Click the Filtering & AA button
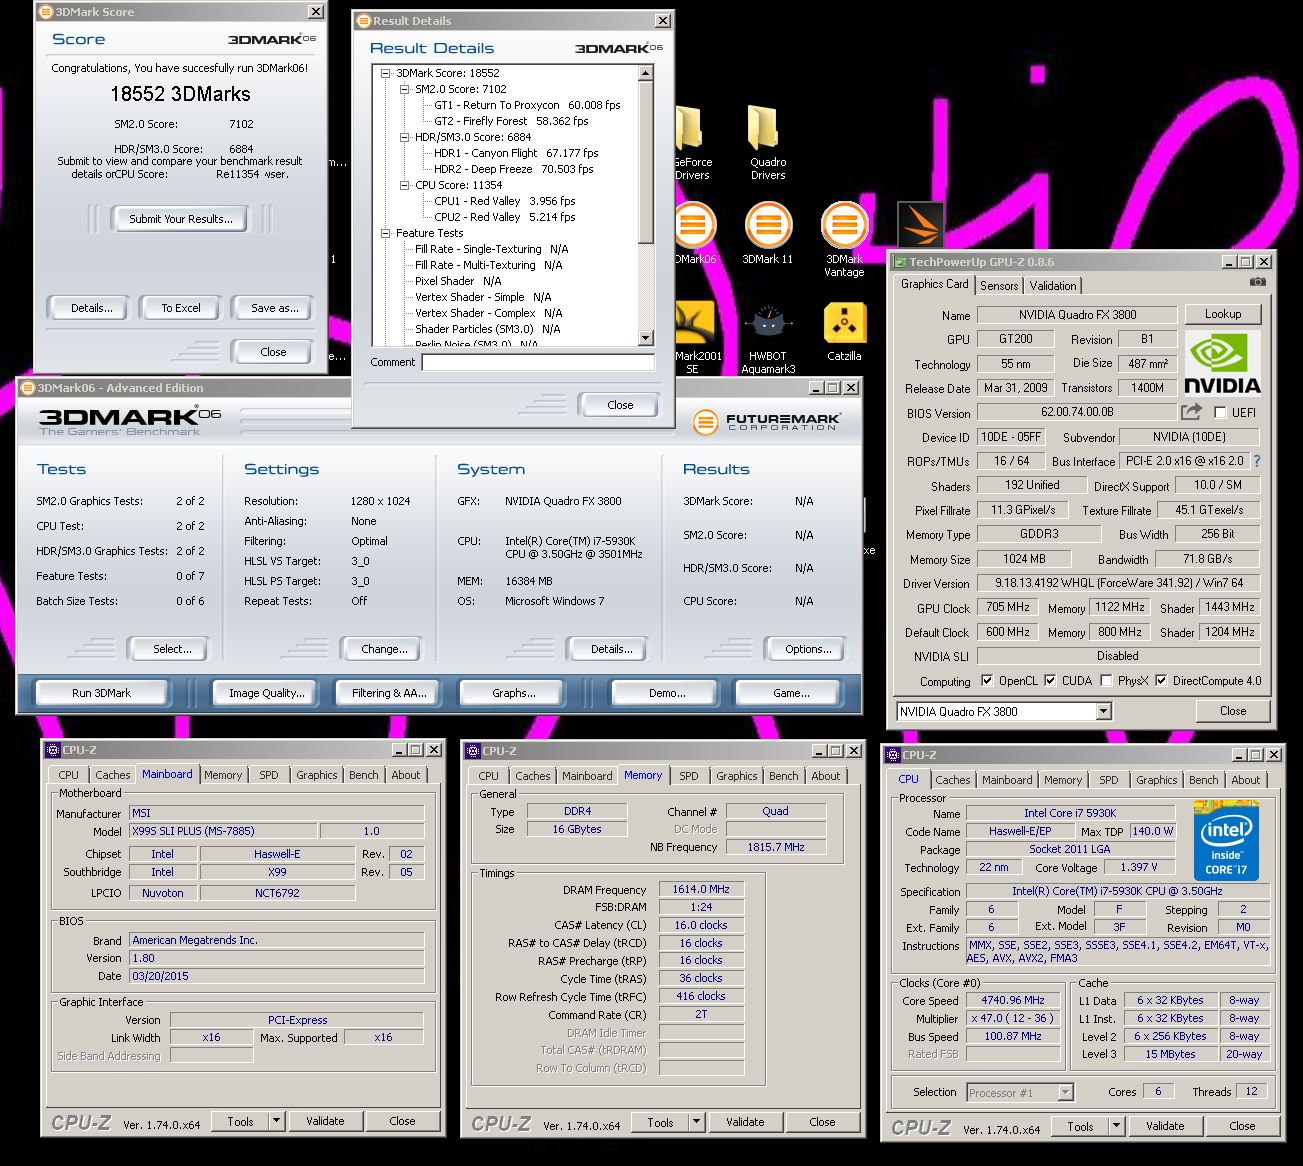 [x=389, y=693]
